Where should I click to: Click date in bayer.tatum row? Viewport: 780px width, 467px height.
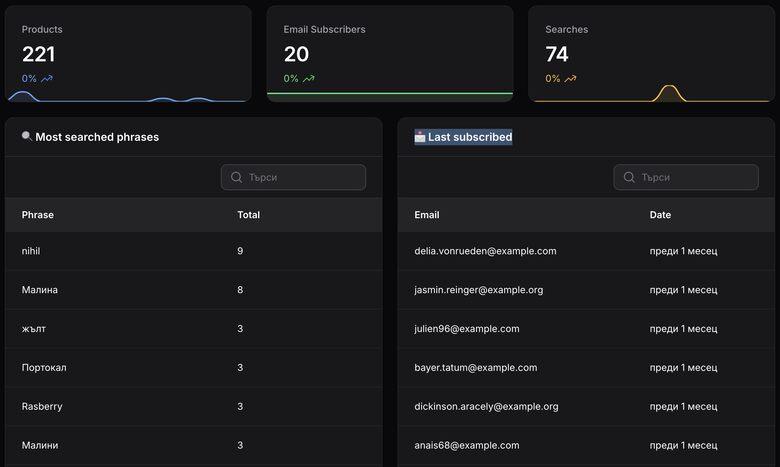tap(683, 368)
